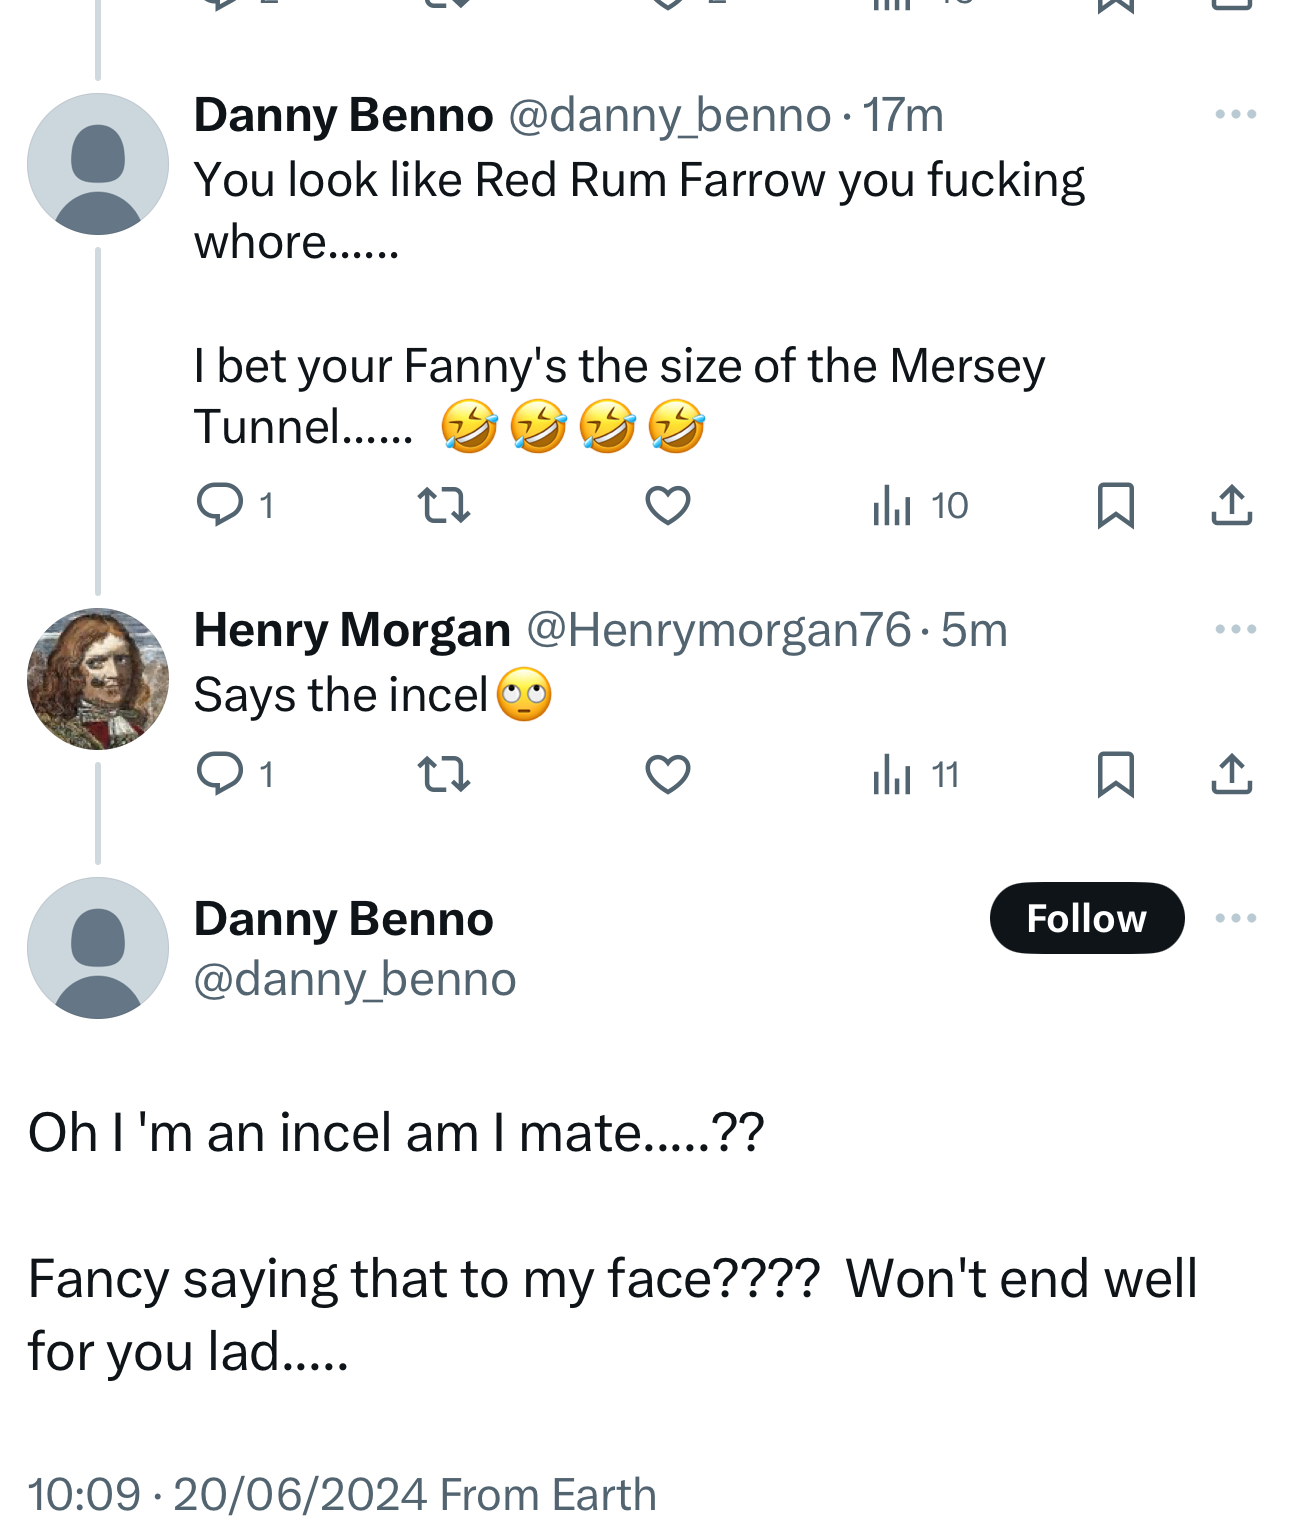Share Danny Benno's 17m tweet
Image resolution: width=1290 pixels, height=1529 pixels.
click(x=1231, y=505)
